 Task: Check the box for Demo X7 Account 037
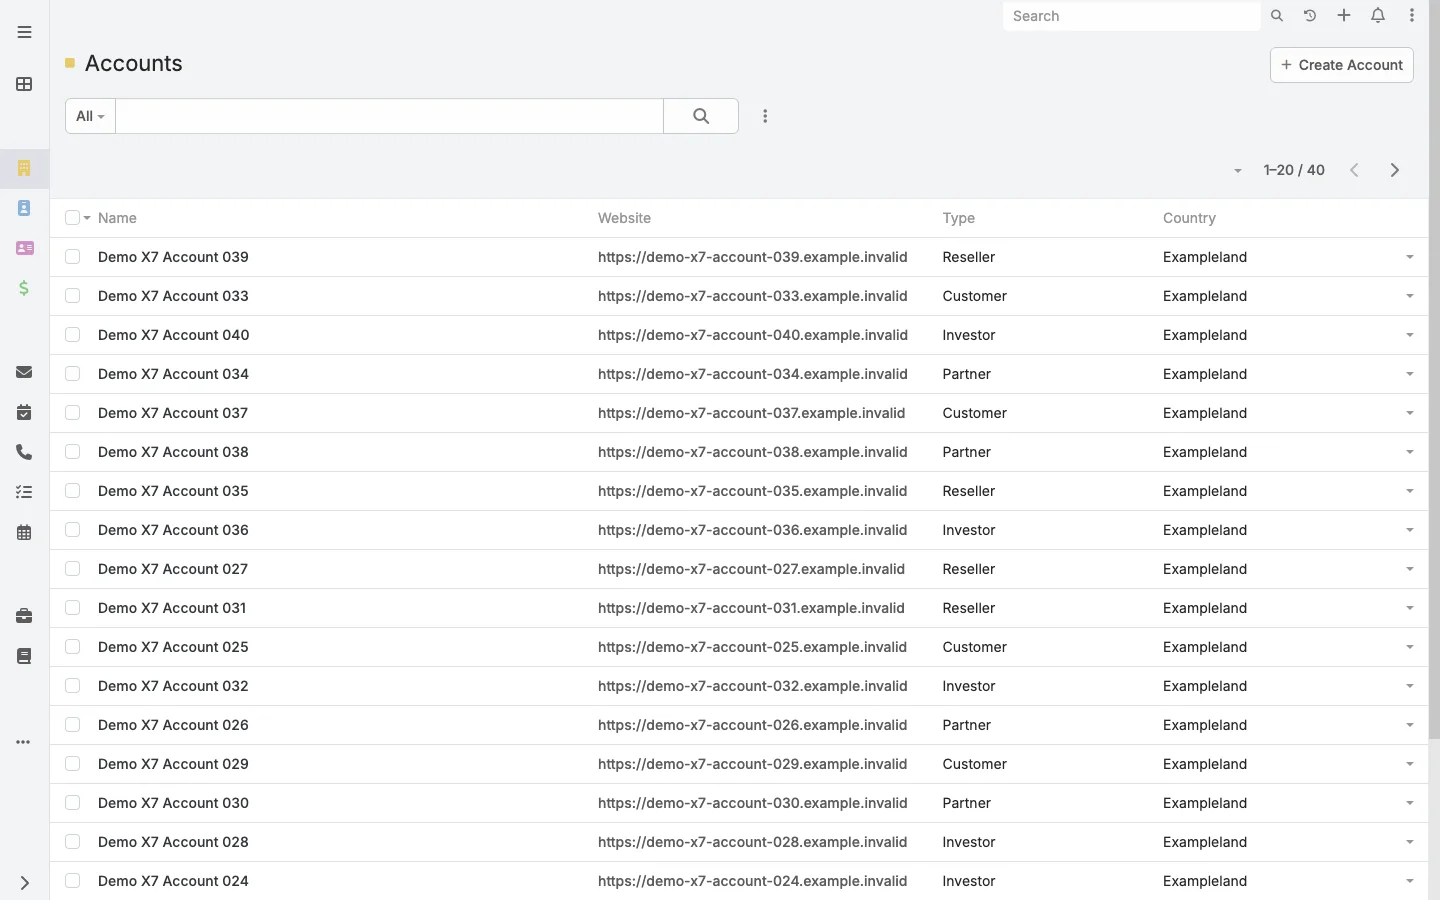tap(72, 413)
